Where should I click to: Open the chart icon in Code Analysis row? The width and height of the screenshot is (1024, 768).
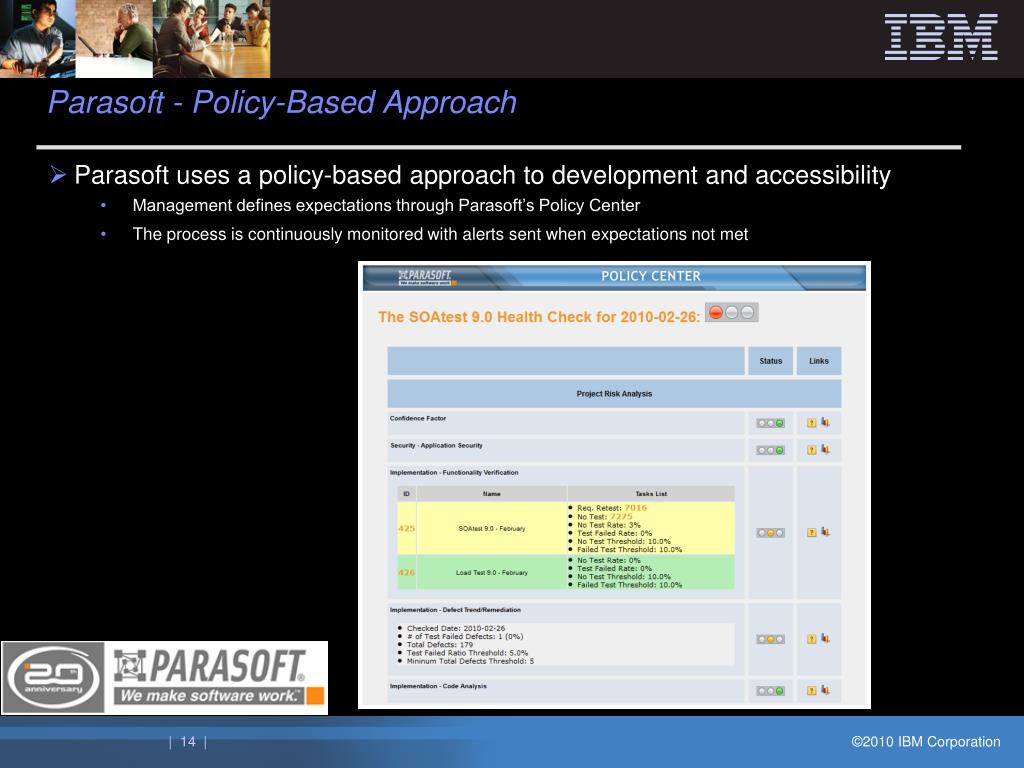coord(825,690)
